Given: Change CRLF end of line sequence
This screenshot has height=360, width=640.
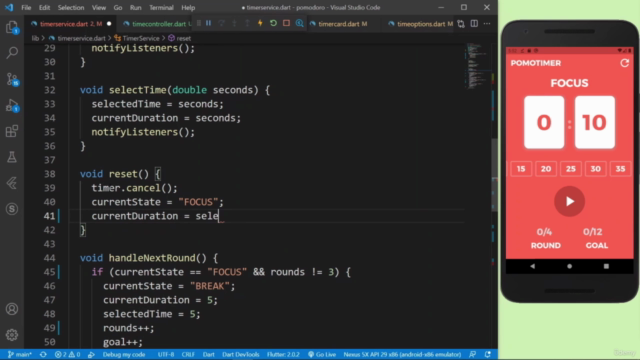Looking at the screenshot, I should click(x=188, y=354).
